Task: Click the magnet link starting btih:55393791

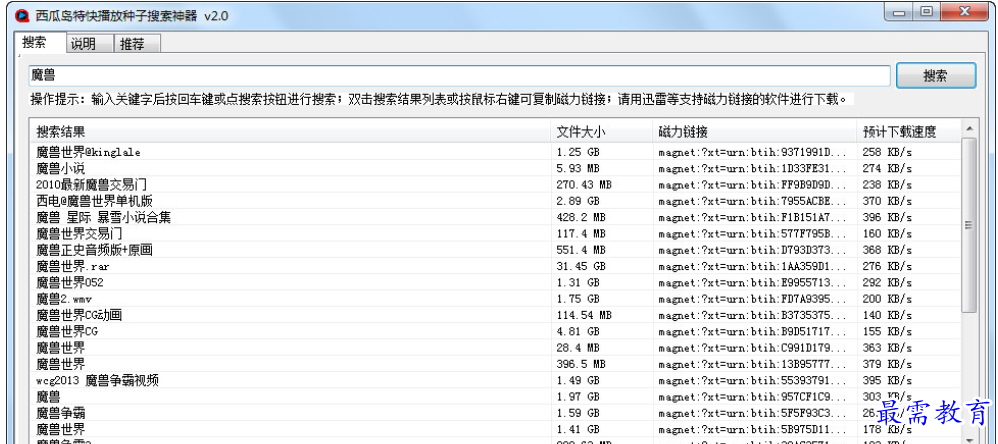Action: 753,380
